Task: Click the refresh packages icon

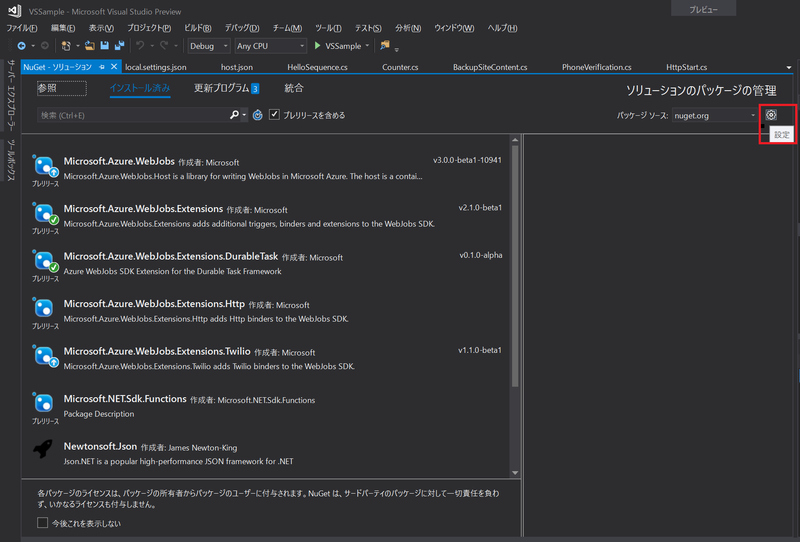Action: coord(258,115)
